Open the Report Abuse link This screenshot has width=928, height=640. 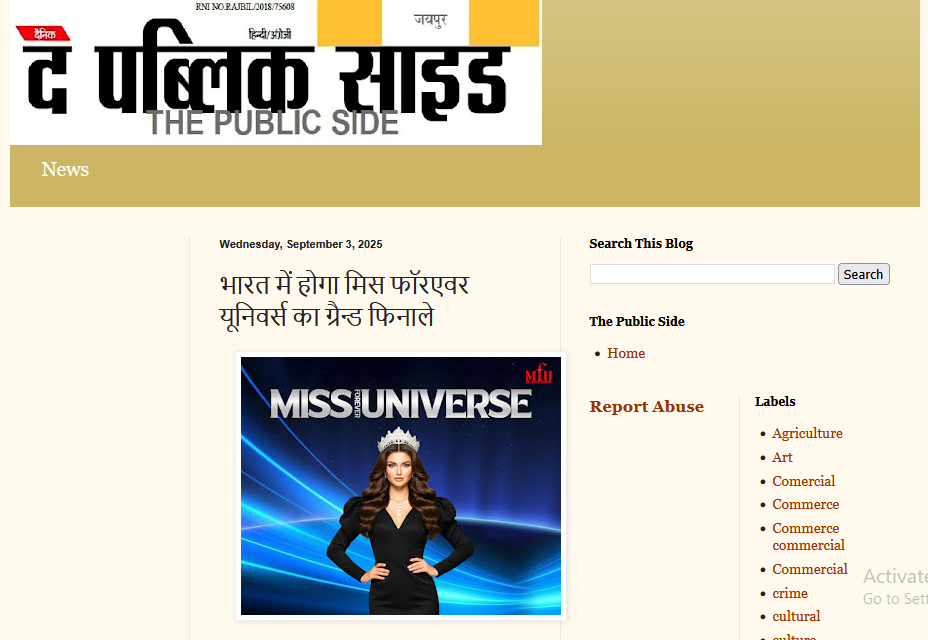(646, 407)
